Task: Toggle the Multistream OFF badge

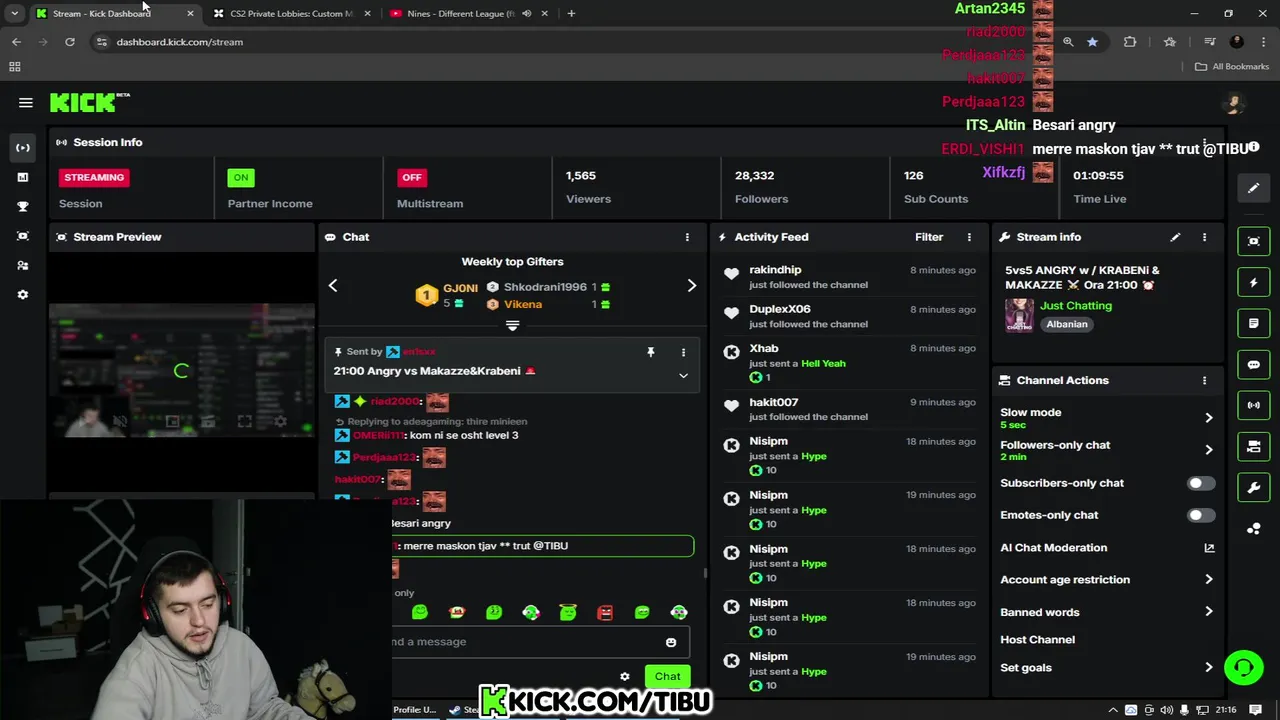Action: click(x=411, y=177)
